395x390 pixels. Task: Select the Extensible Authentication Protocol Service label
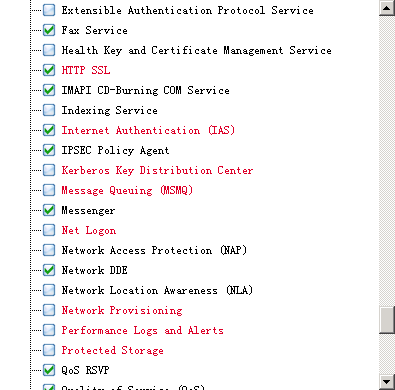point(187,10)
